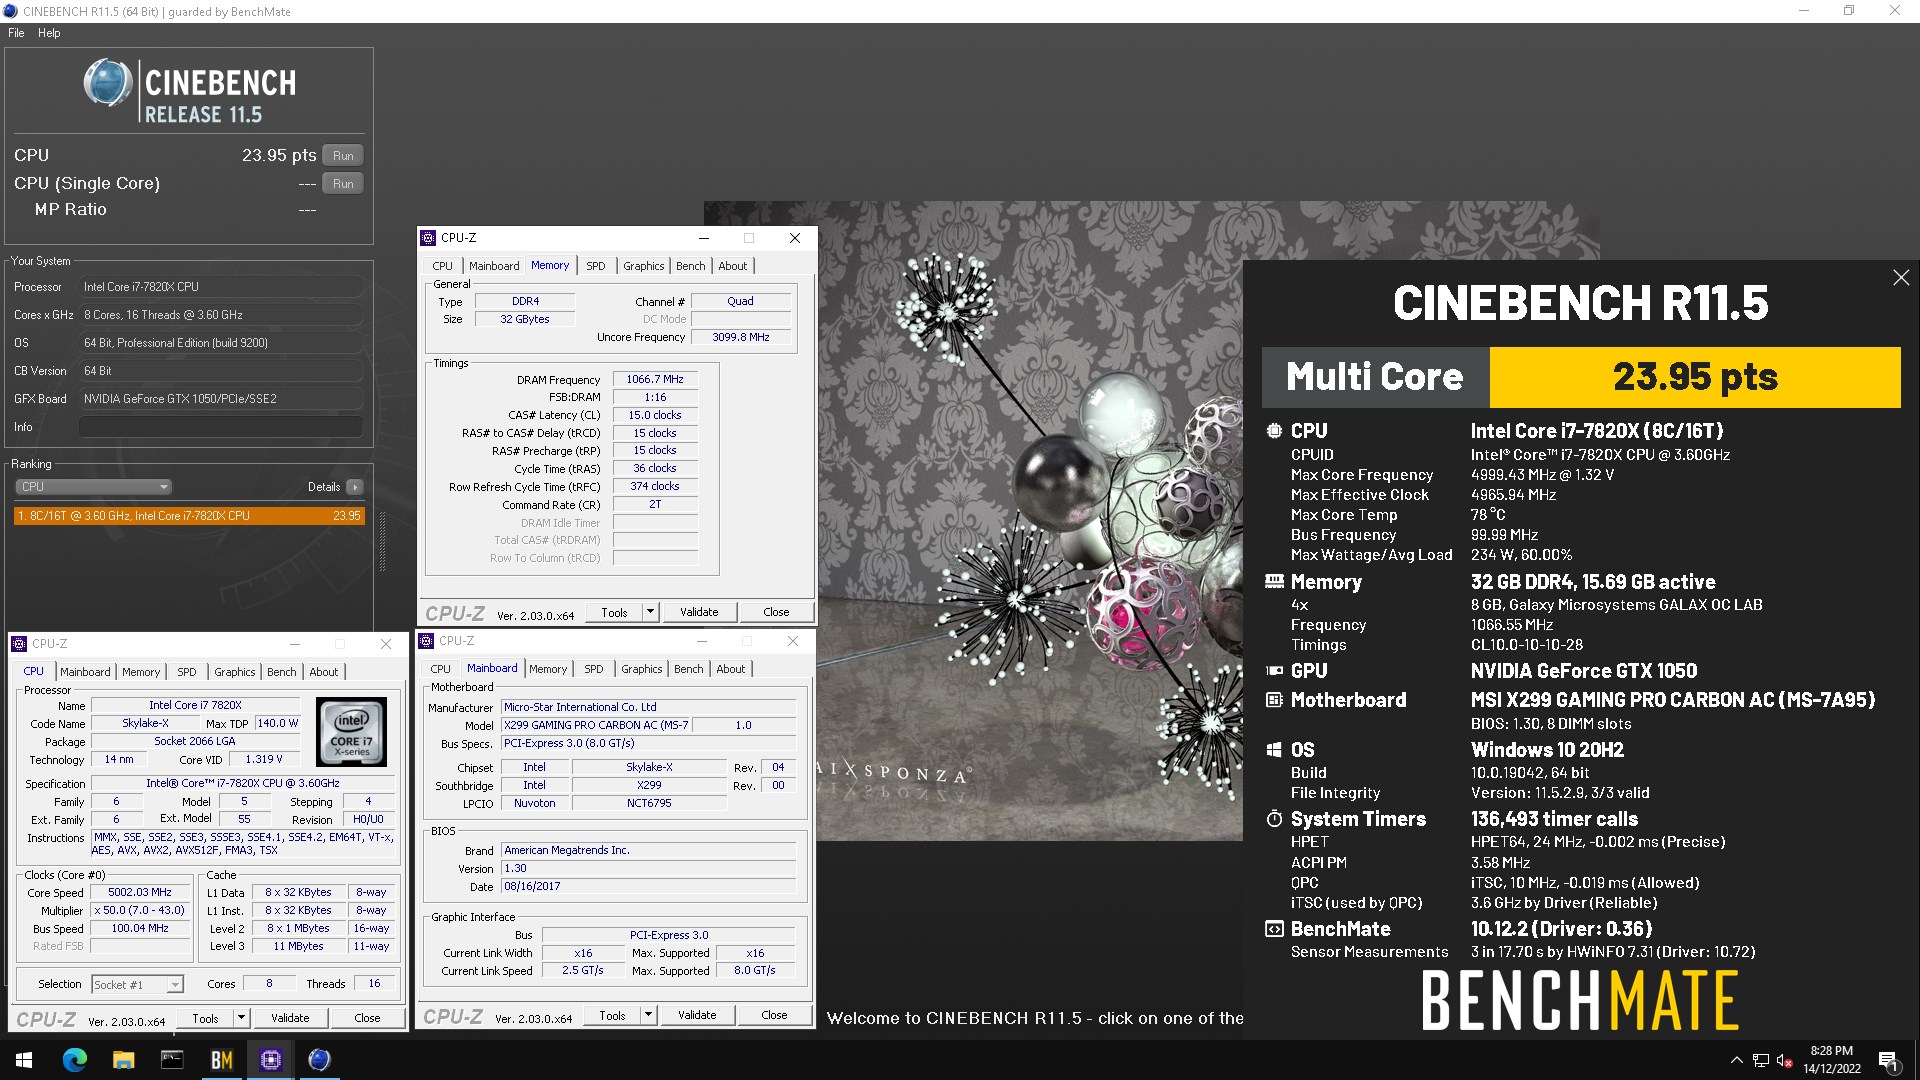Screen dimensions: 1920x1080
Task: Open the Tools dropdown arrow in the Mainboard CPU-Z window
Action: pyautogui.click(x=648, y=1015)
